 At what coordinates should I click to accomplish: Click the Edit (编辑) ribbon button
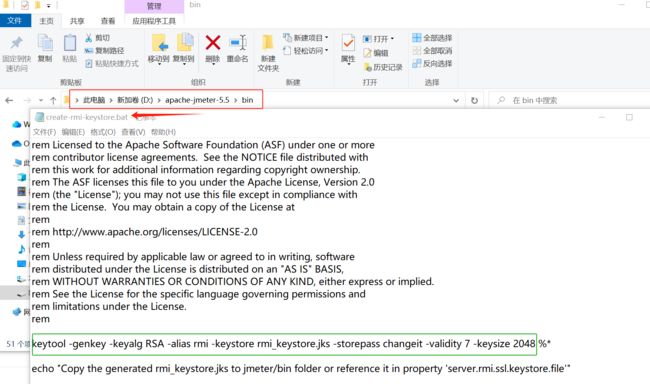376,53
